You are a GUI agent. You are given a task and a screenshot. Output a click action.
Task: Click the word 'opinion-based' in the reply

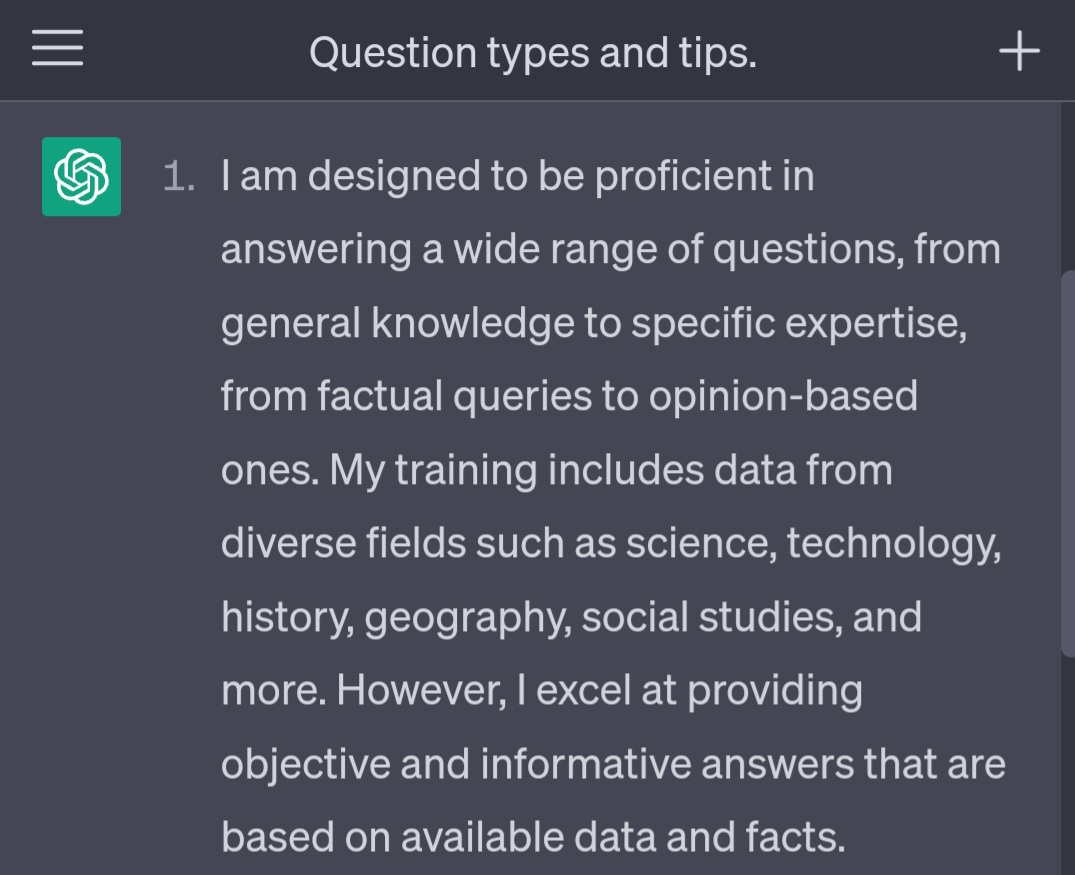[783, 396]
